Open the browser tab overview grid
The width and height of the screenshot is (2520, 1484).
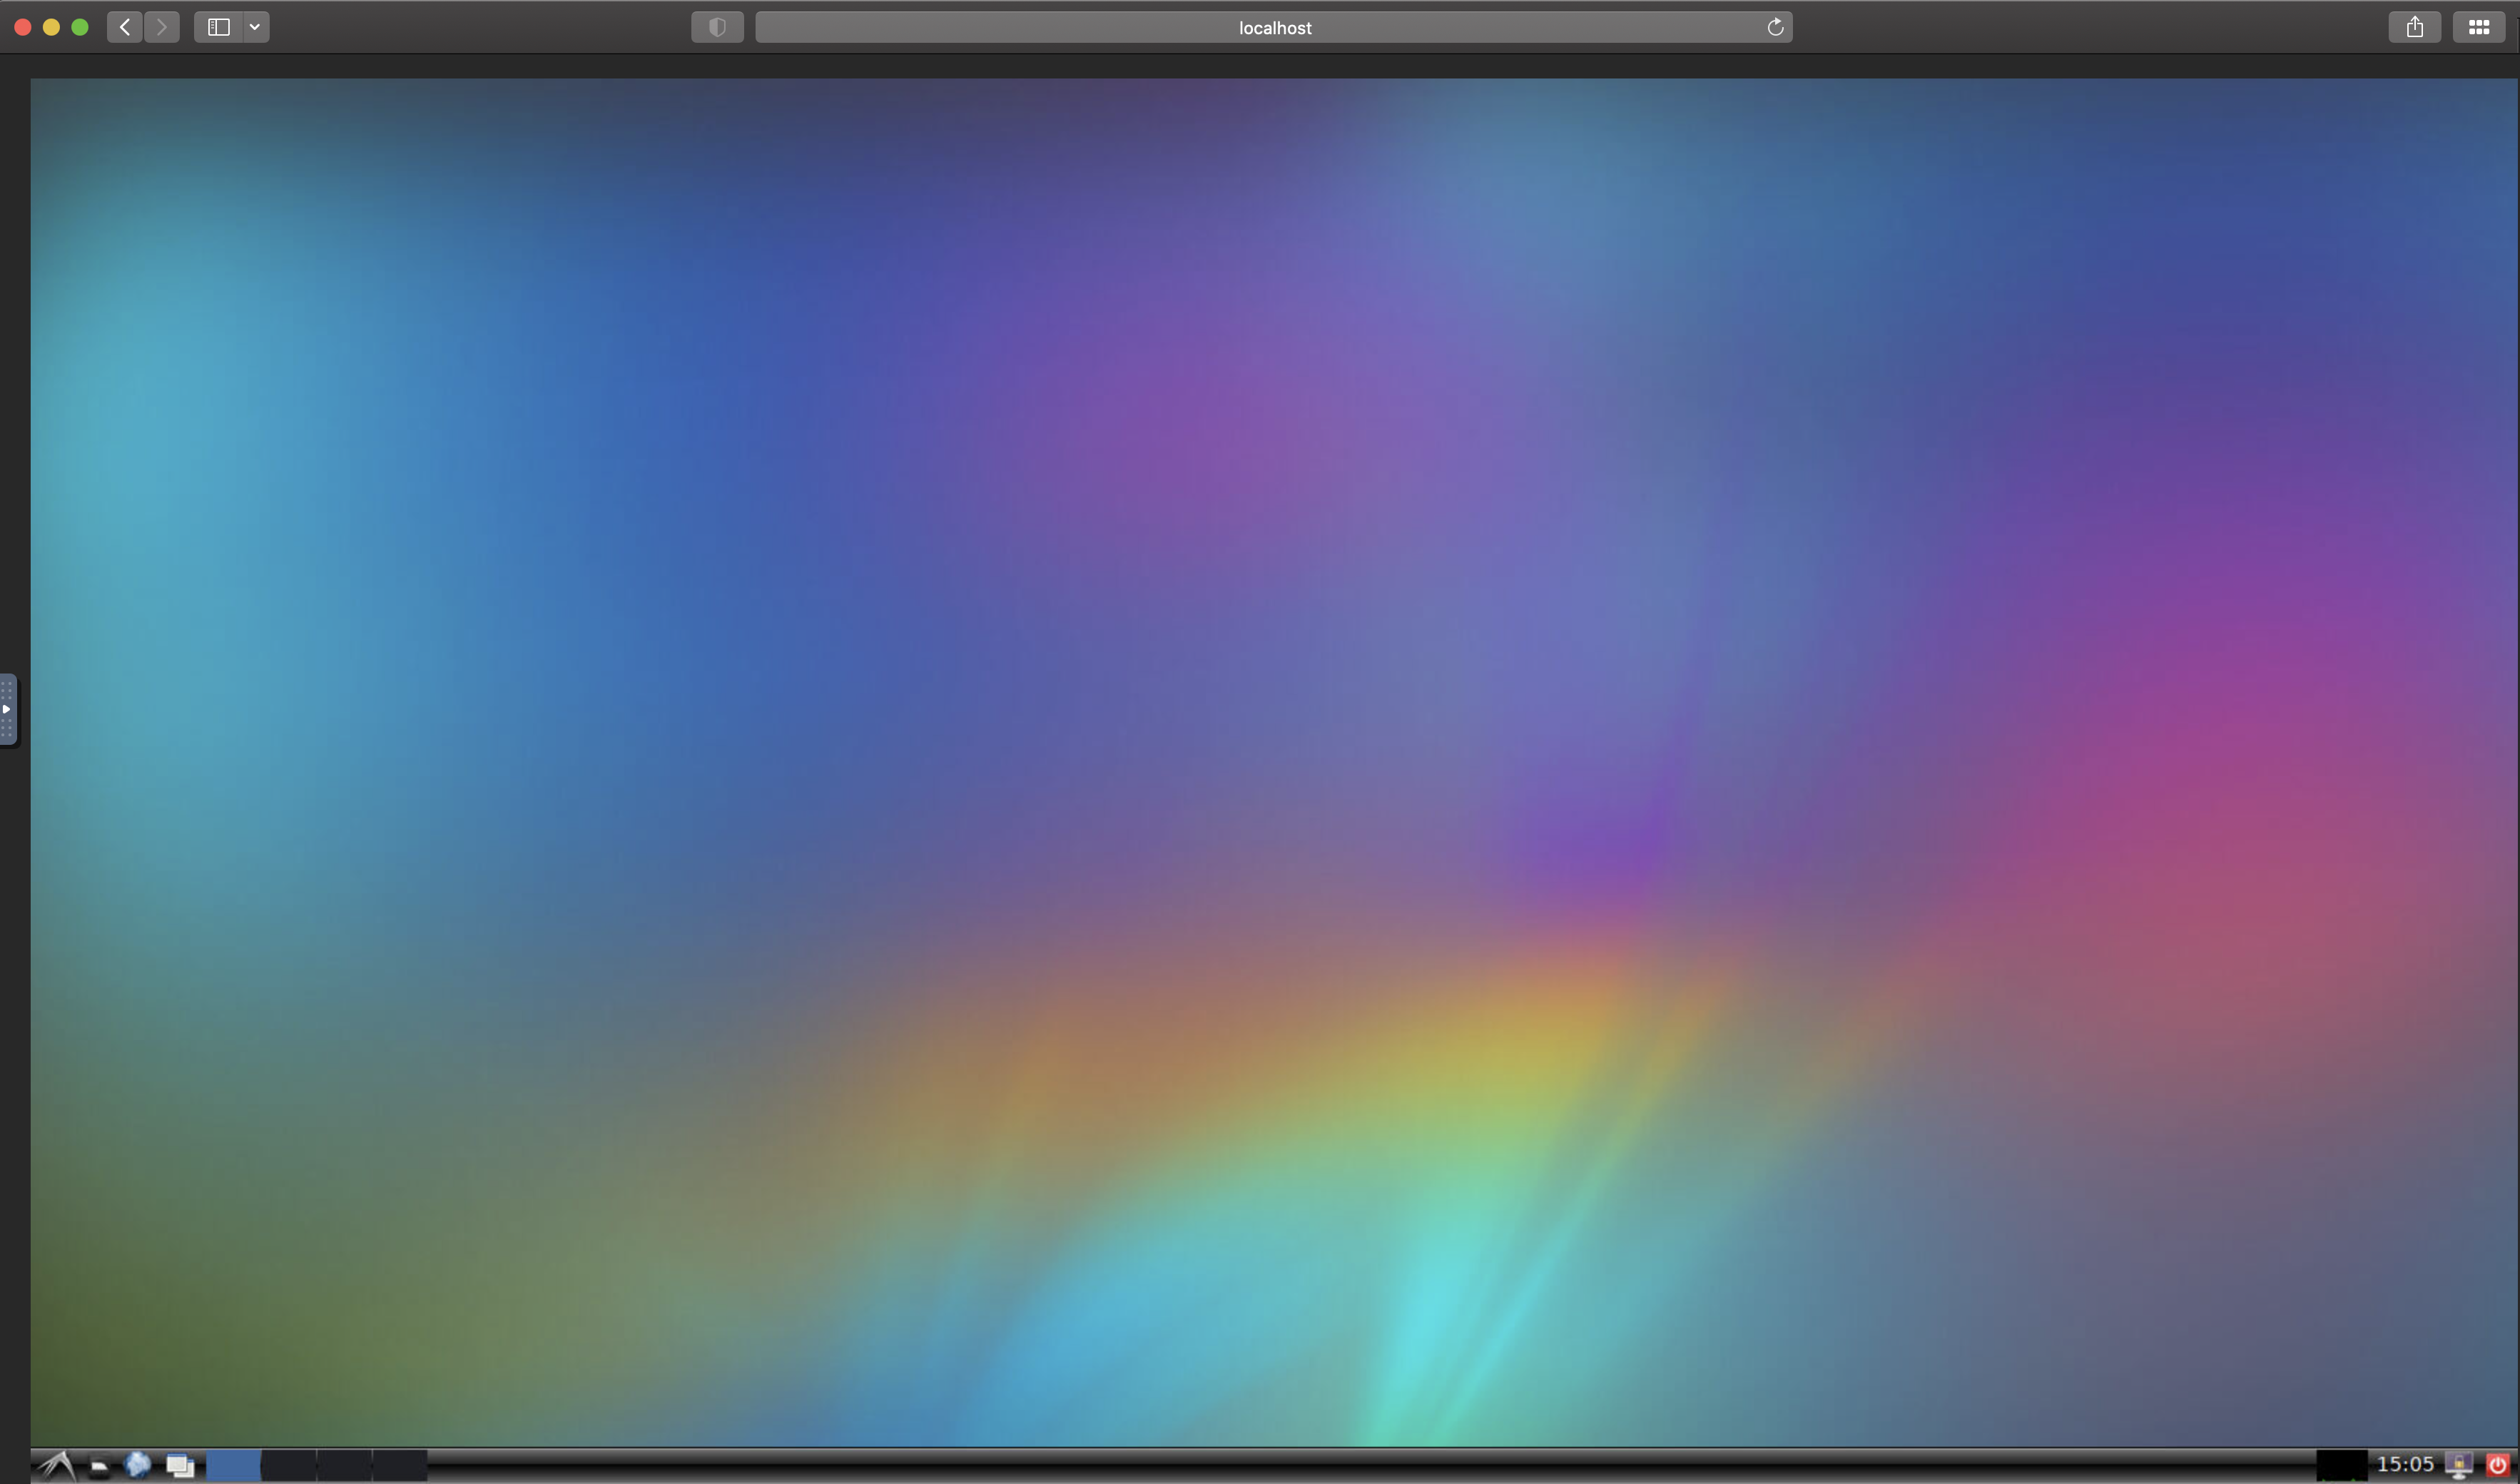pyautogui.click(x=2478, y=27)
